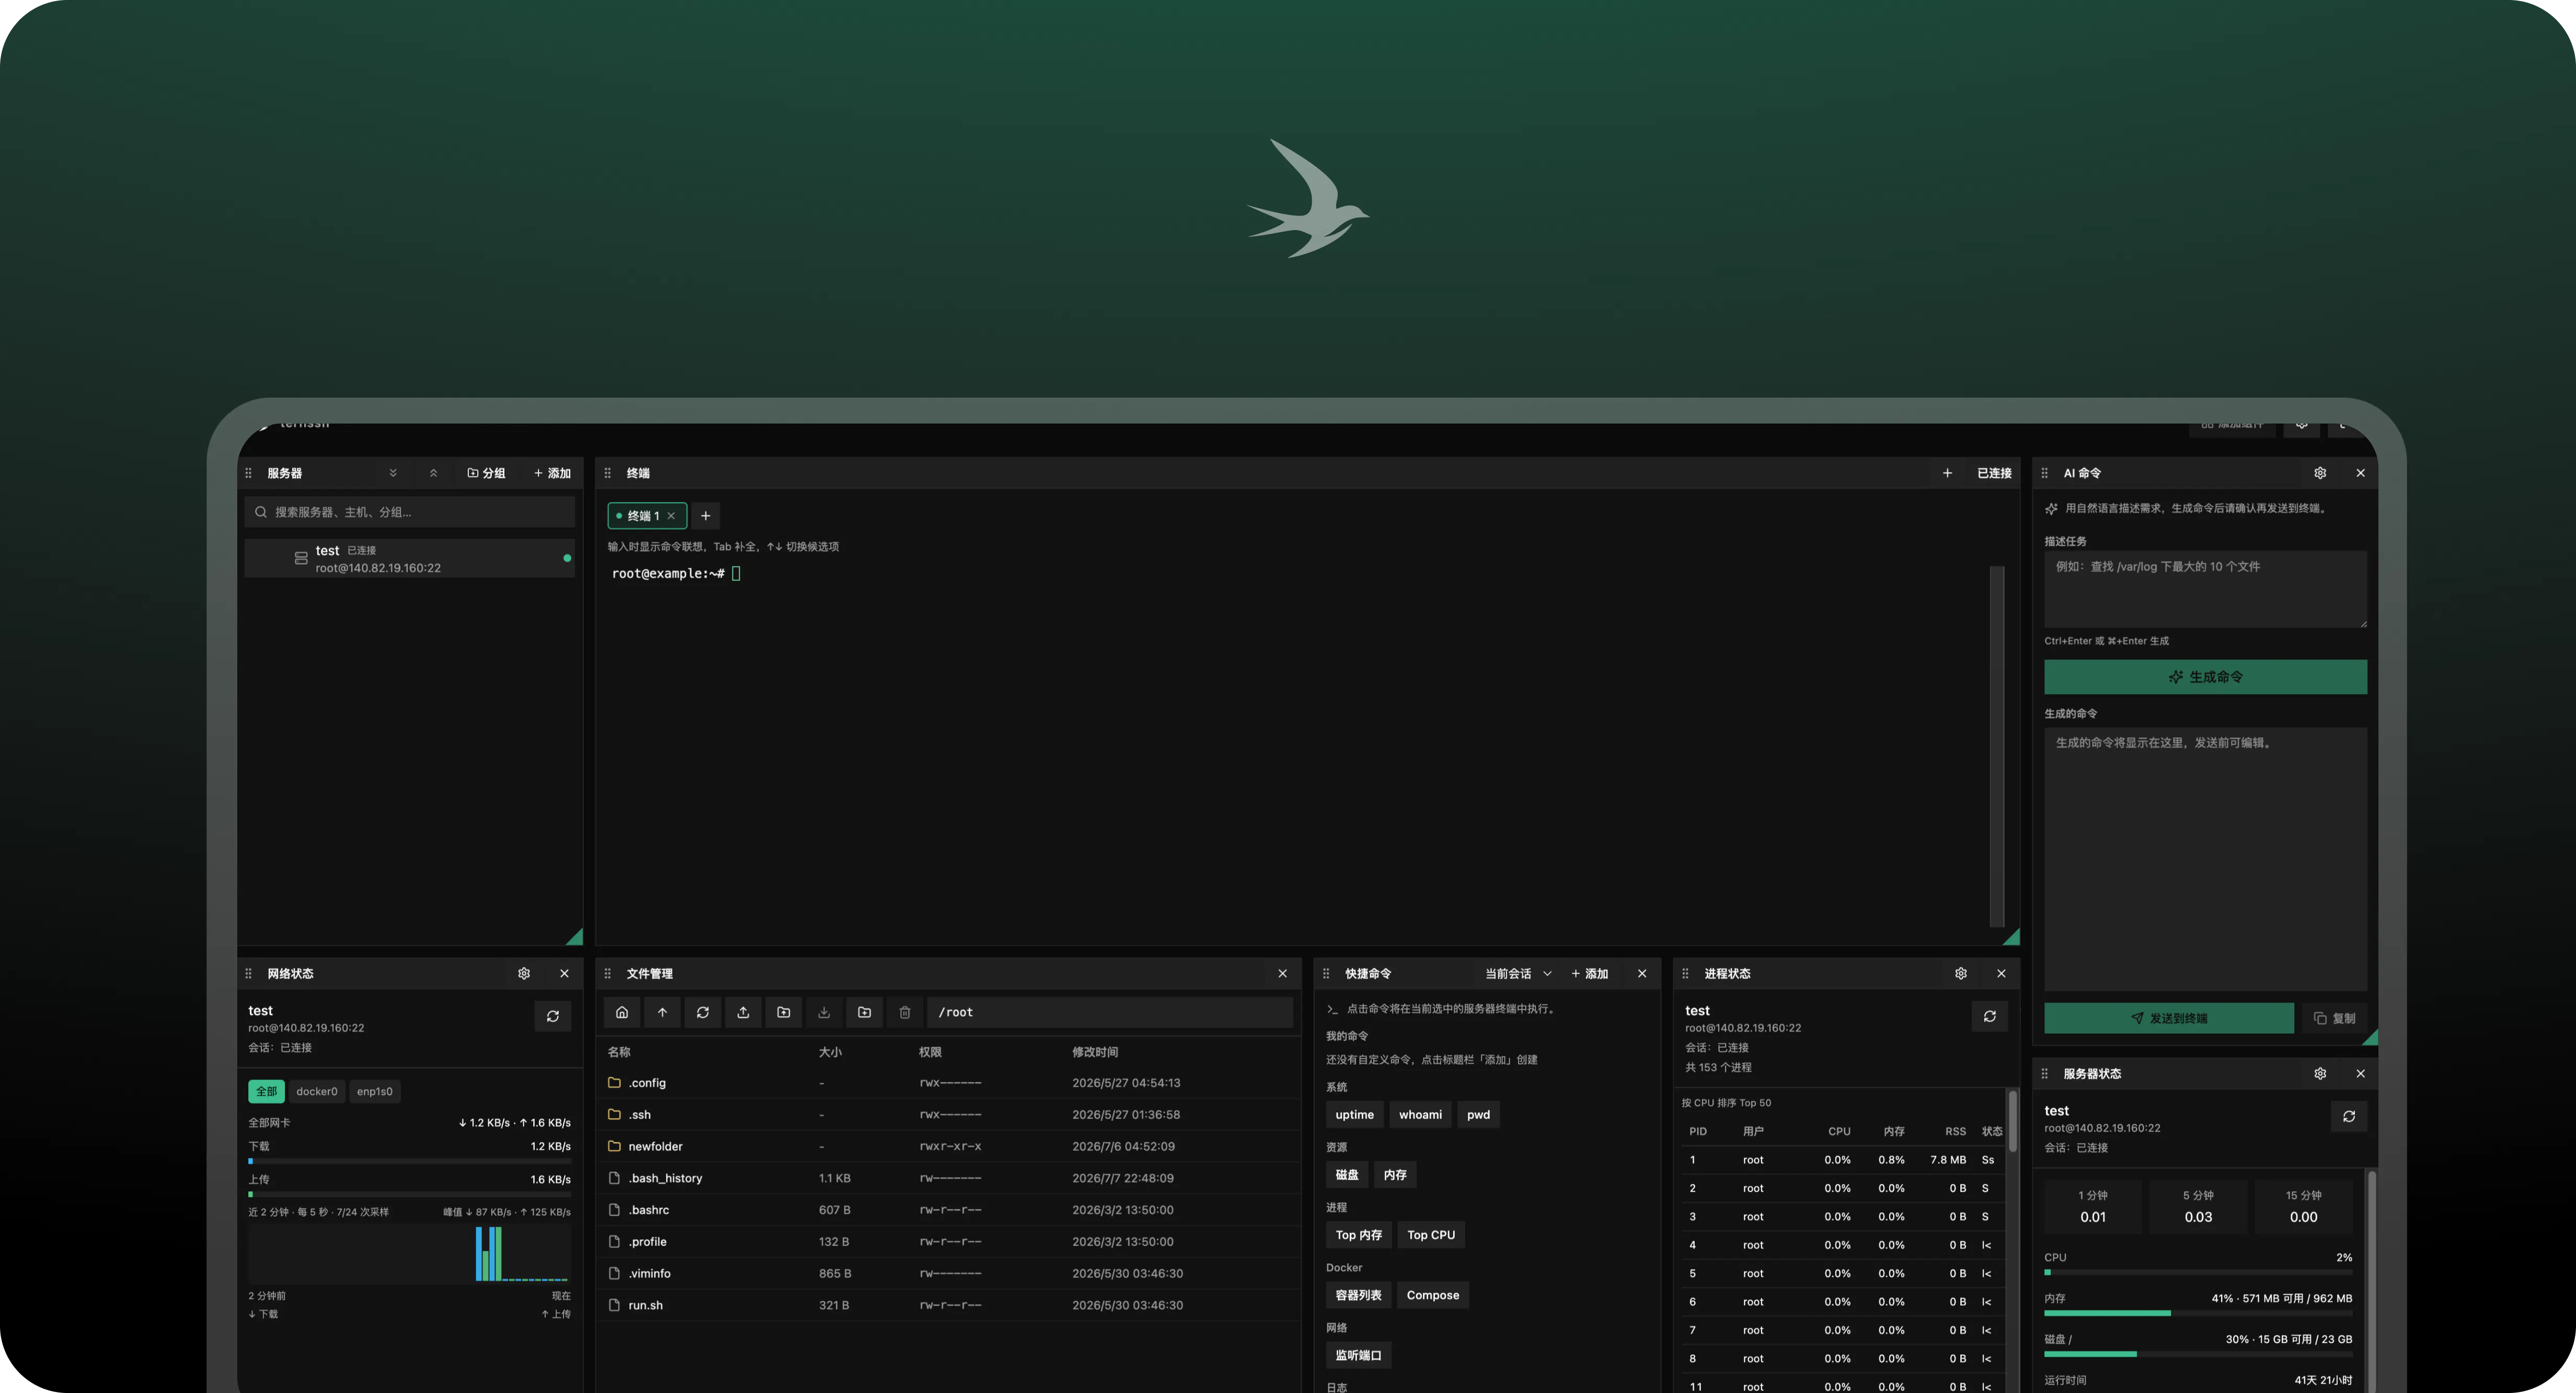Screen dimensions: 2576x1393
Task: Select the enp1s0 interface filter
Action: (375, 1091)
